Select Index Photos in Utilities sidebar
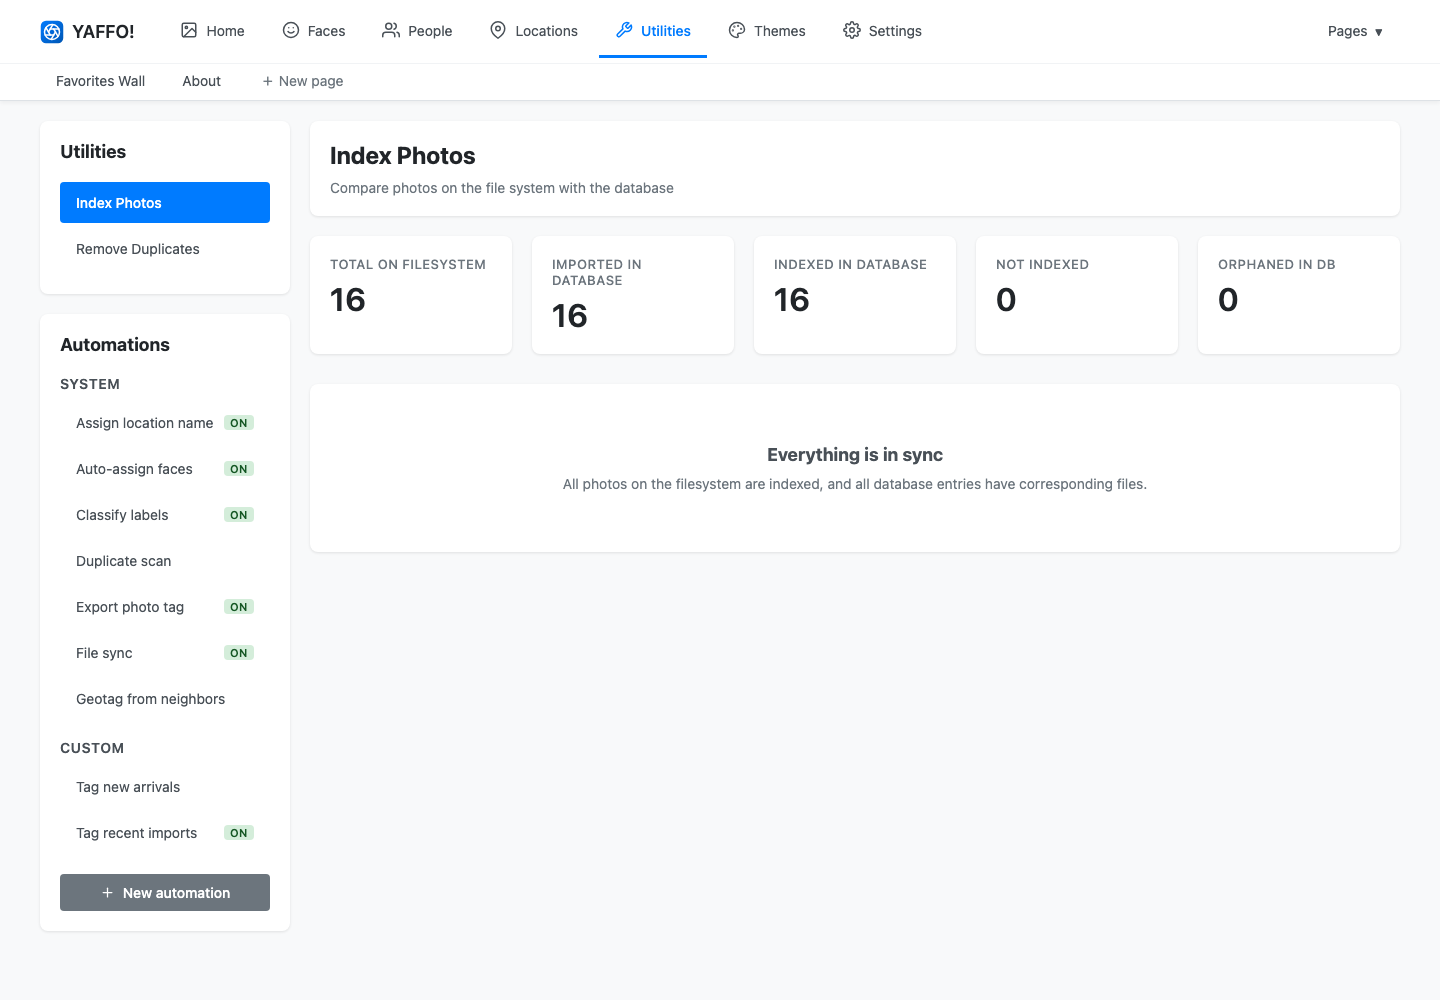Image resolution: width=1440 pixels, height=1000 pixels. (165, 202)
